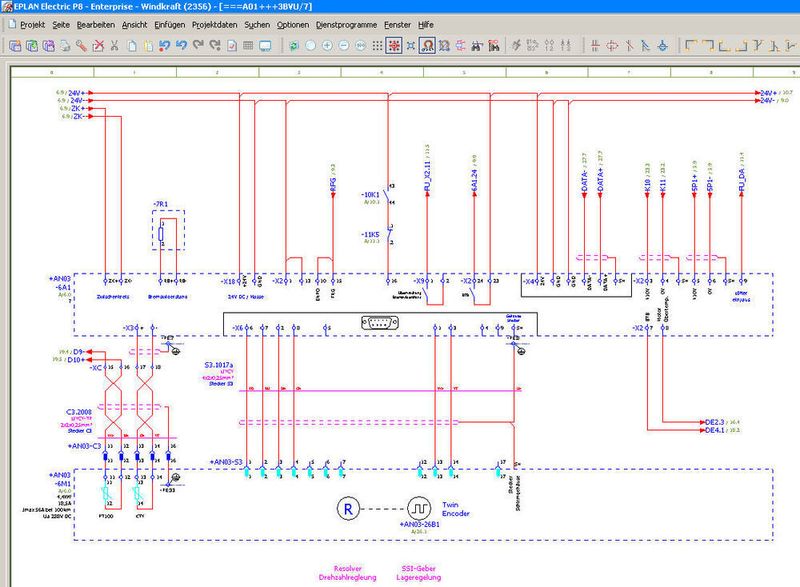Select the upper-left angle connection tool

point(691,45)
